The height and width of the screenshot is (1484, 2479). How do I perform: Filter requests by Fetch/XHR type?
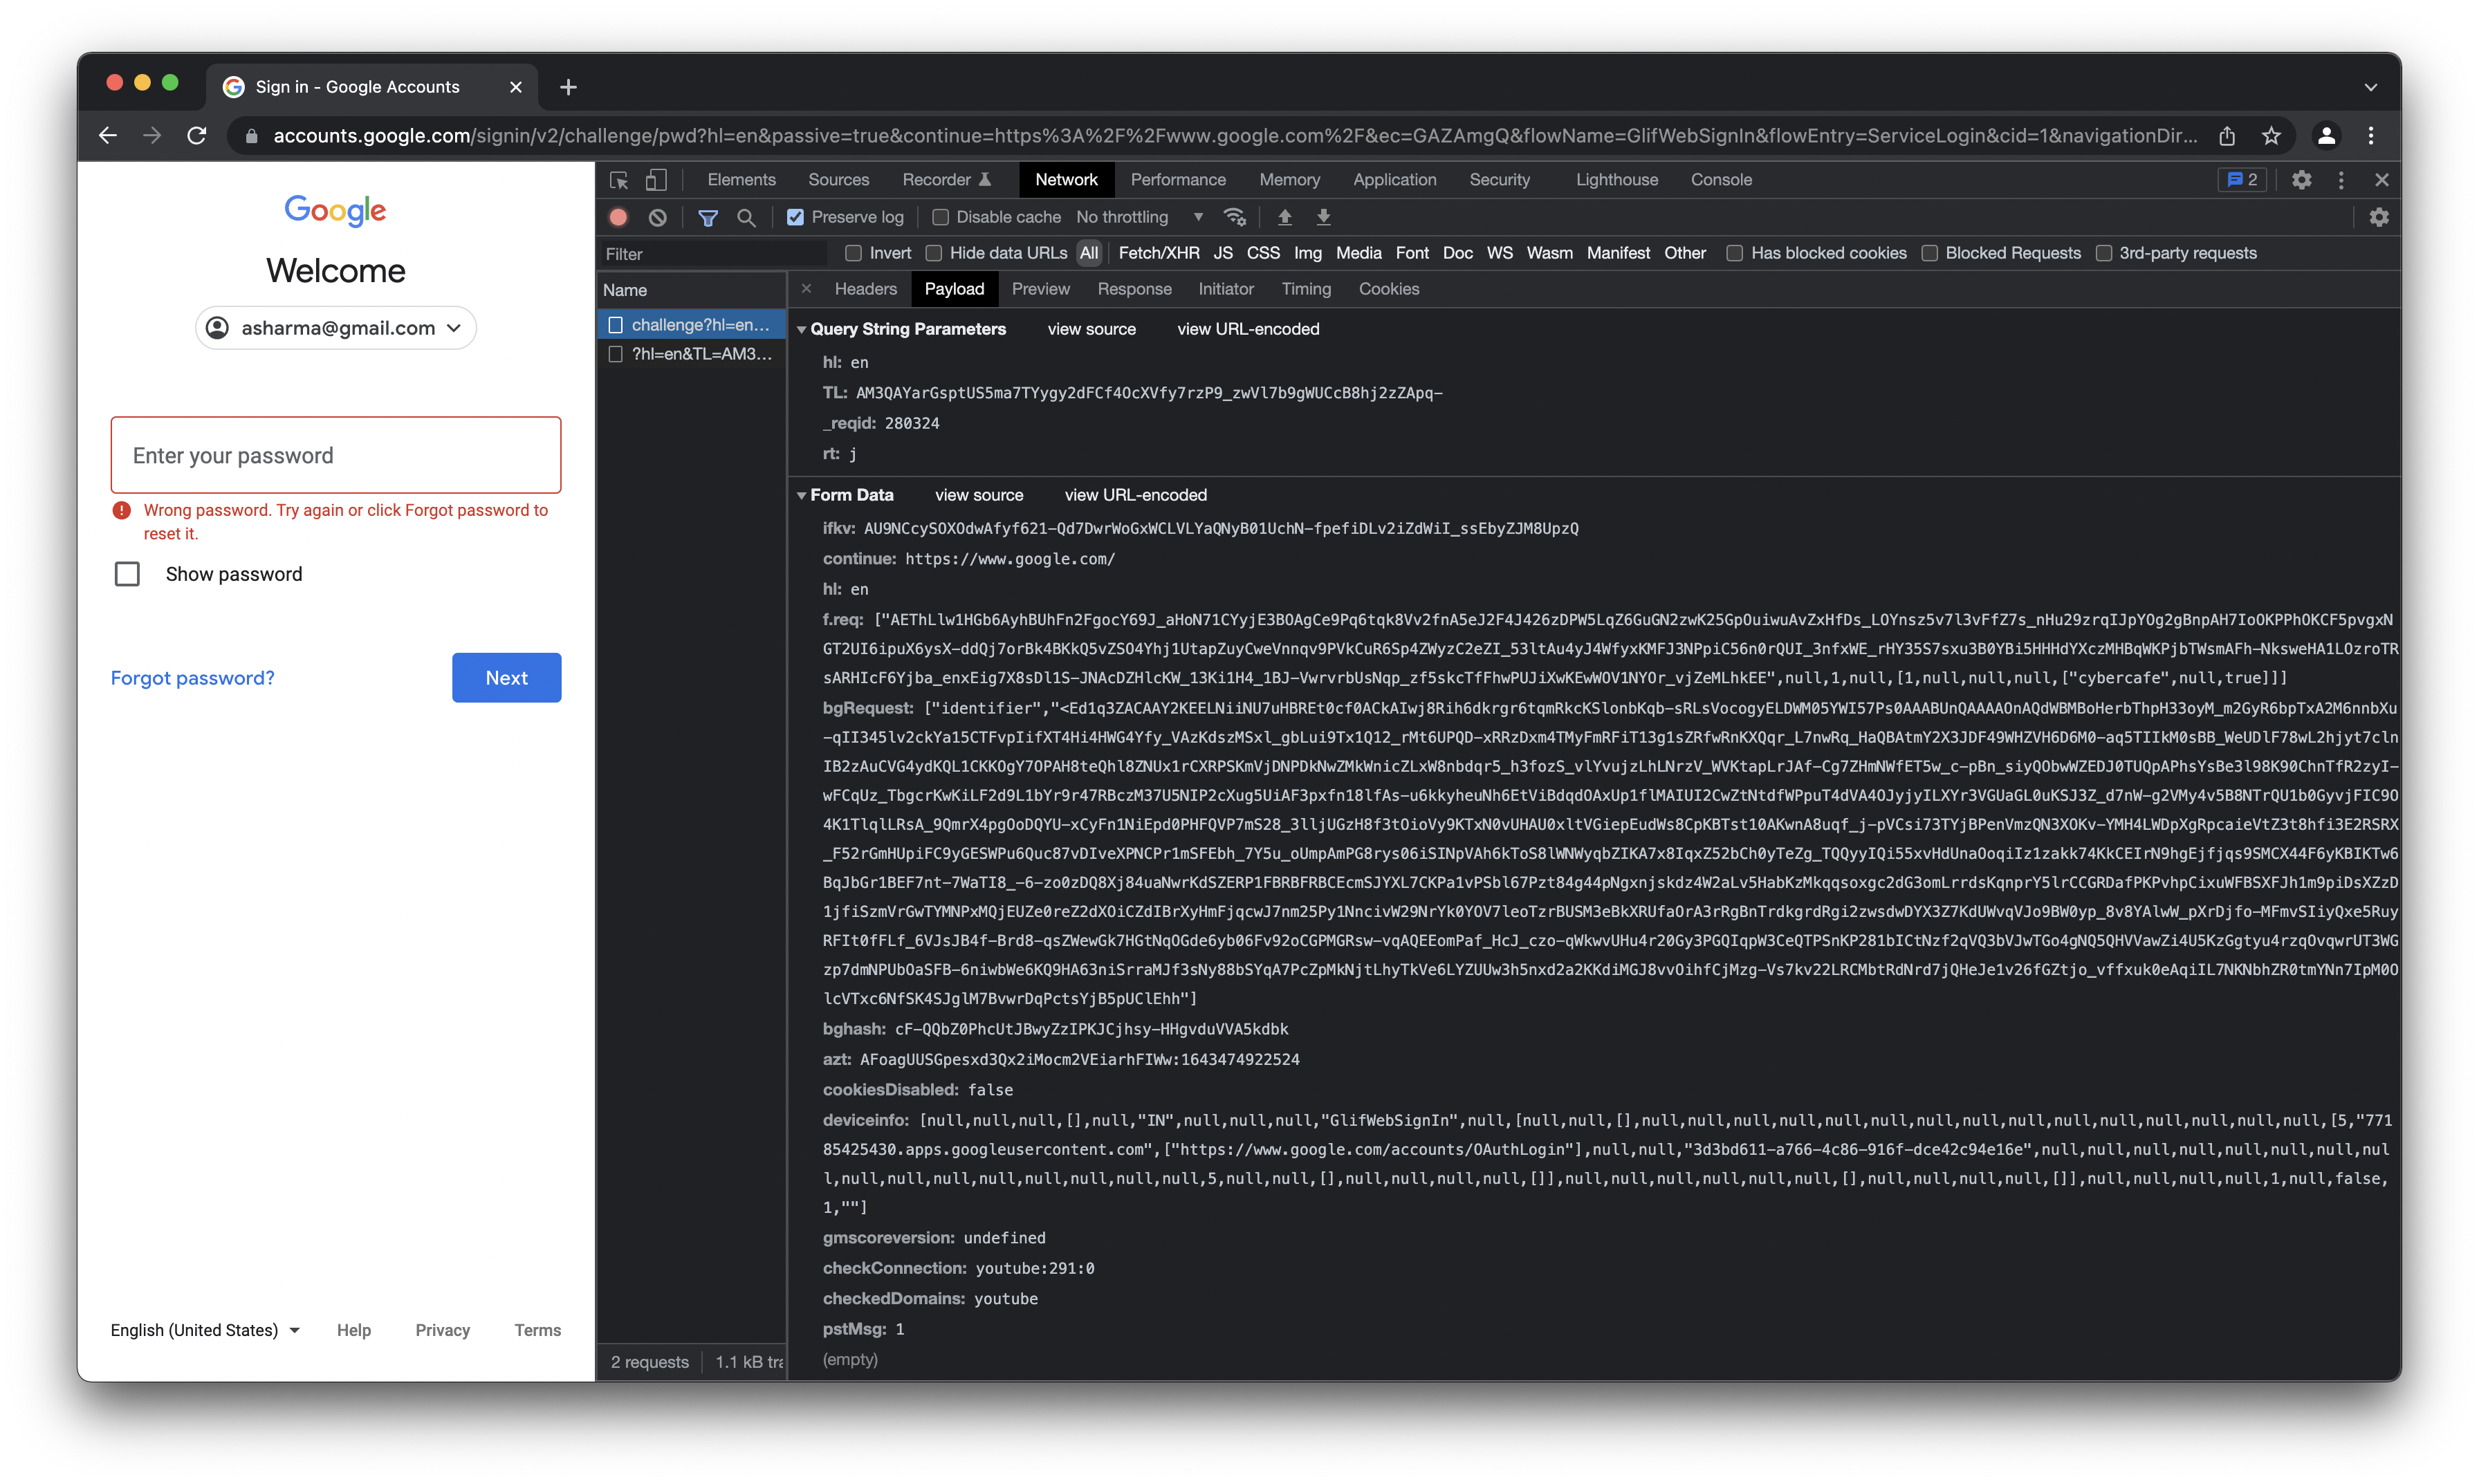coord(1159,253)
